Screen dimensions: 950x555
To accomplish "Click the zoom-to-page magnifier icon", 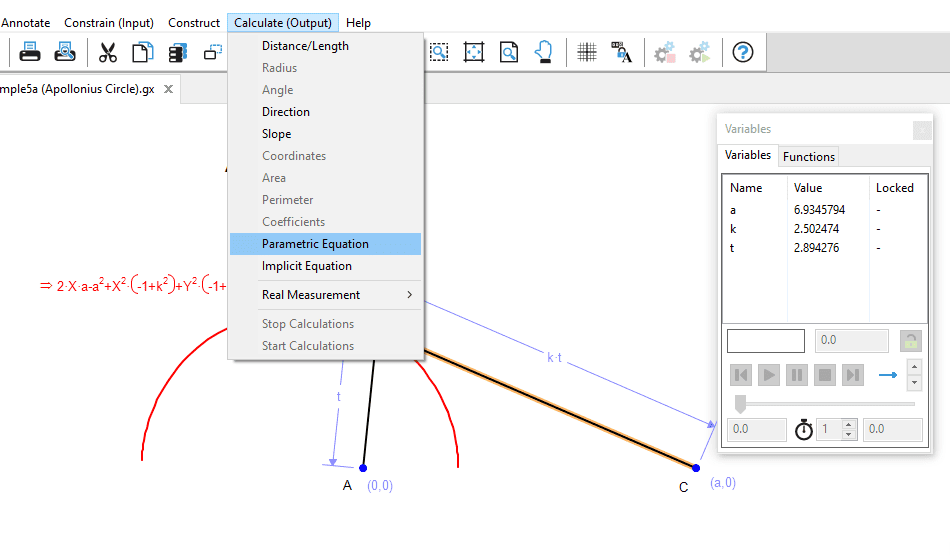I will (509, 53).
